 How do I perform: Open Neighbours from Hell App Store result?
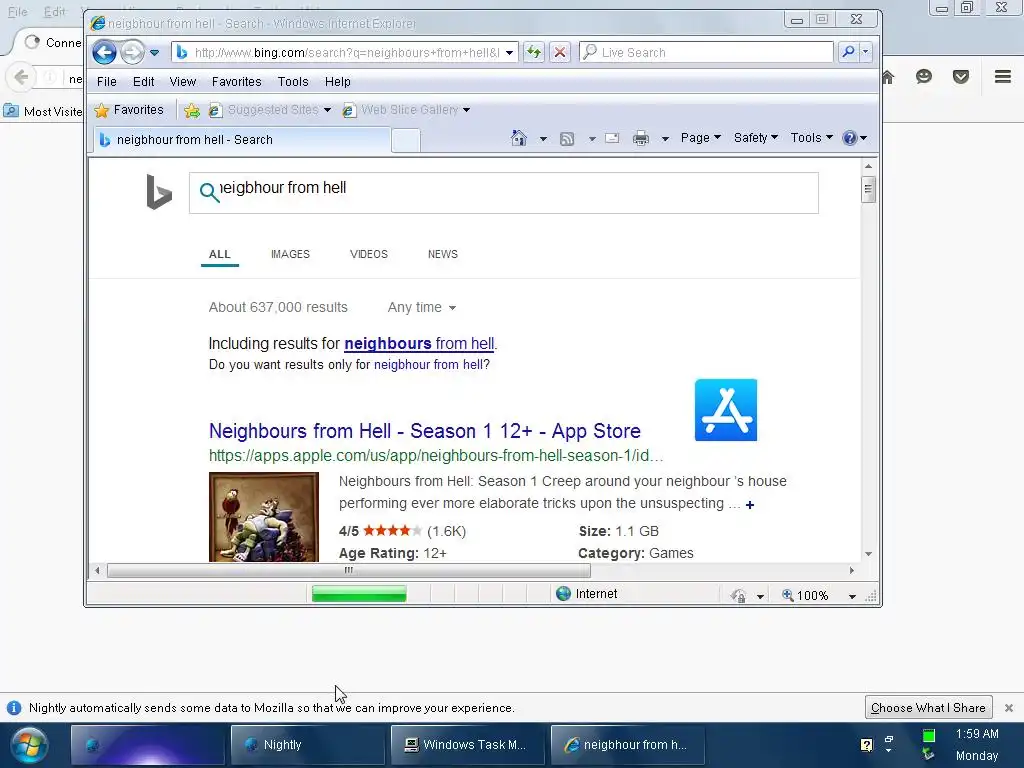[424, 431]
